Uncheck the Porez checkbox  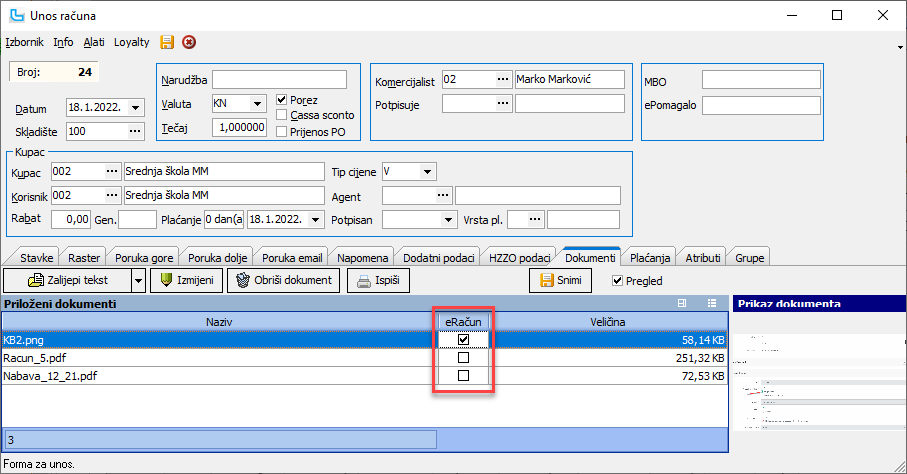click(282, 100)
